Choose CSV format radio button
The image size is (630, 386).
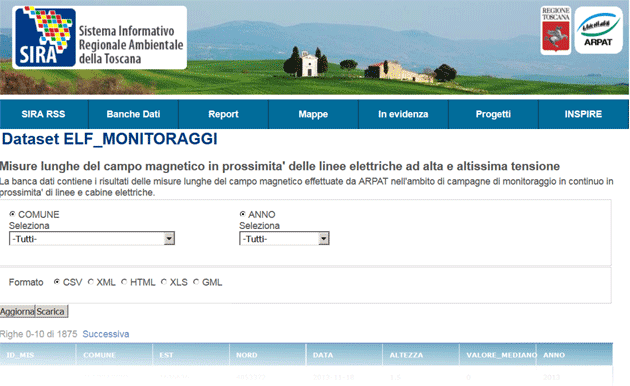[57, 282]
